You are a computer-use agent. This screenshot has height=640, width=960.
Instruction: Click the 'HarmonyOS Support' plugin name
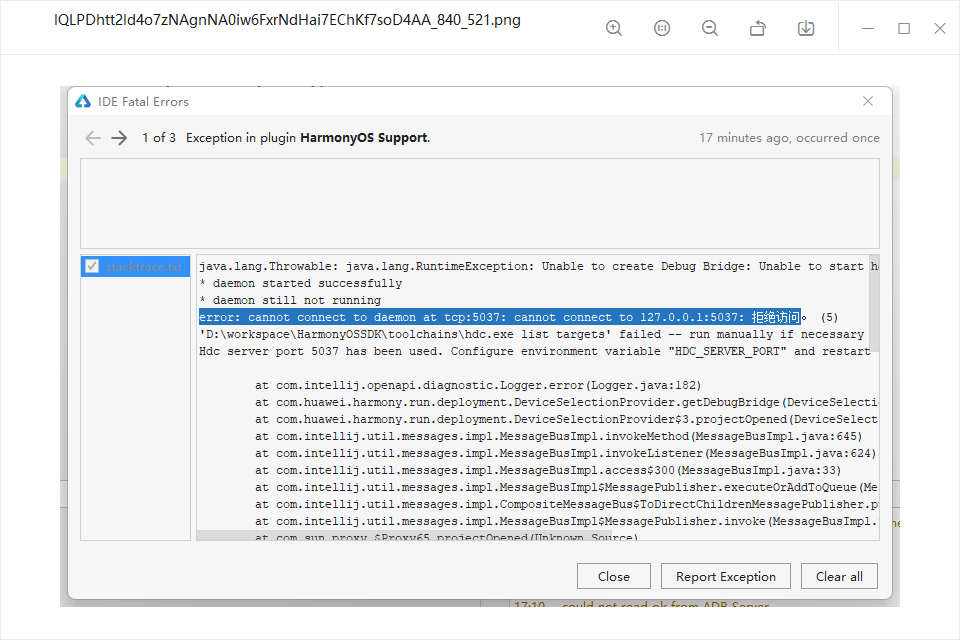click(364, 138)
